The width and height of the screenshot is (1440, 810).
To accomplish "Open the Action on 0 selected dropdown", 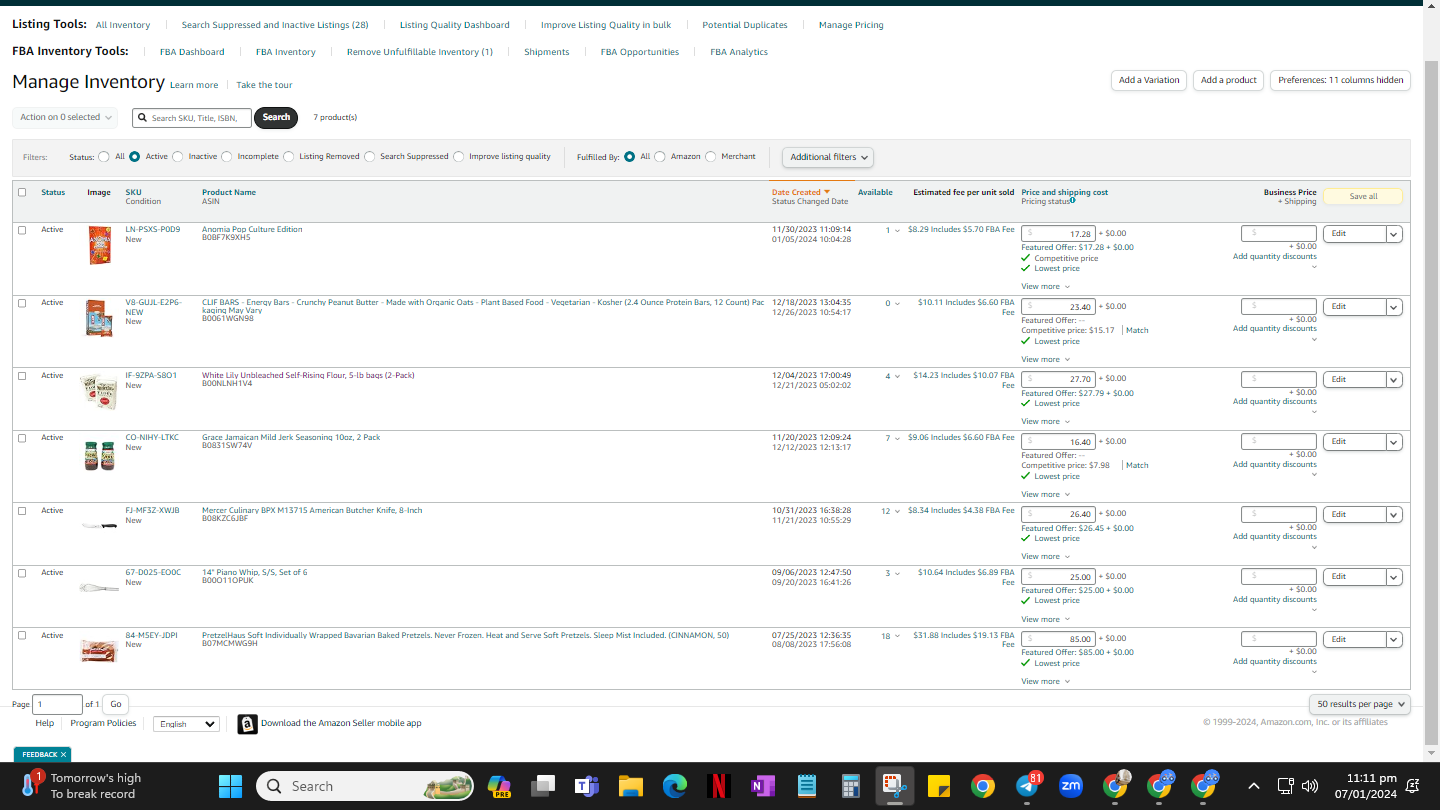I will [65, 118].
